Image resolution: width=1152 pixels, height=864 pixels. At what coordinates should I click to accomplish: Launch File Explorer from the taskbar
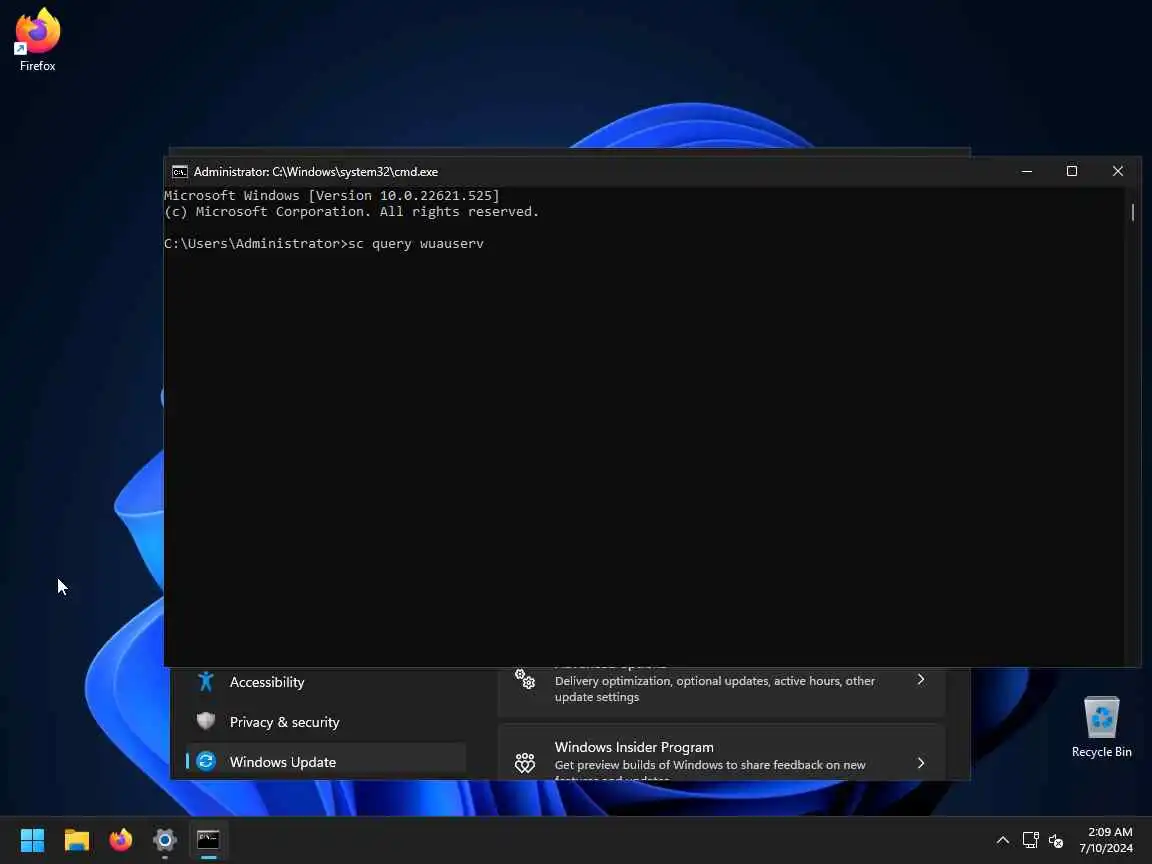pos(76,840)
